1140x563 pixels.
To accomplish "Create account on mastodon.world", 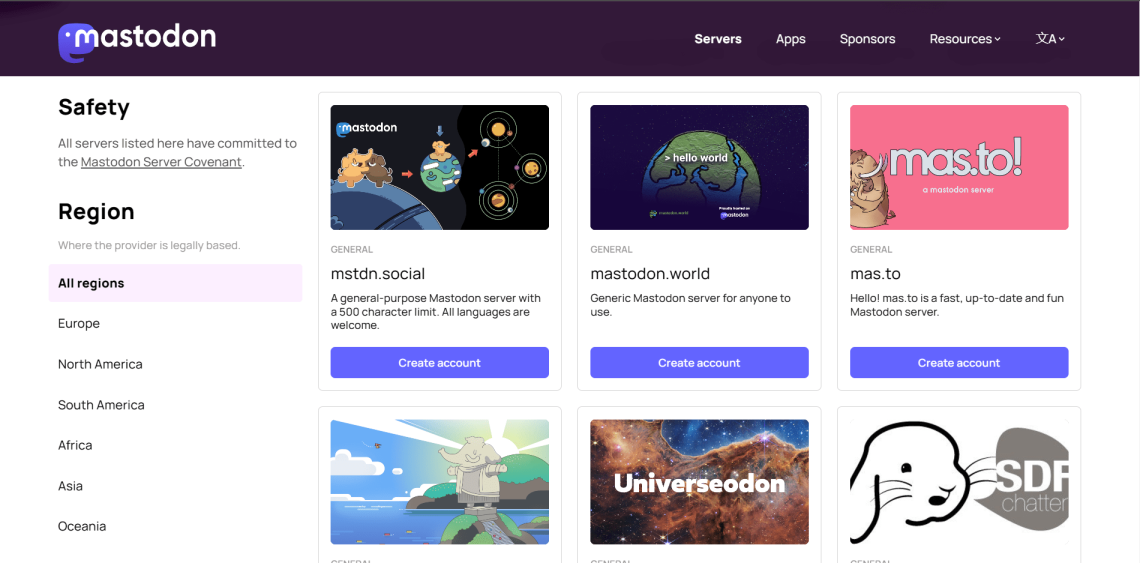I will [x=699, y=362].
